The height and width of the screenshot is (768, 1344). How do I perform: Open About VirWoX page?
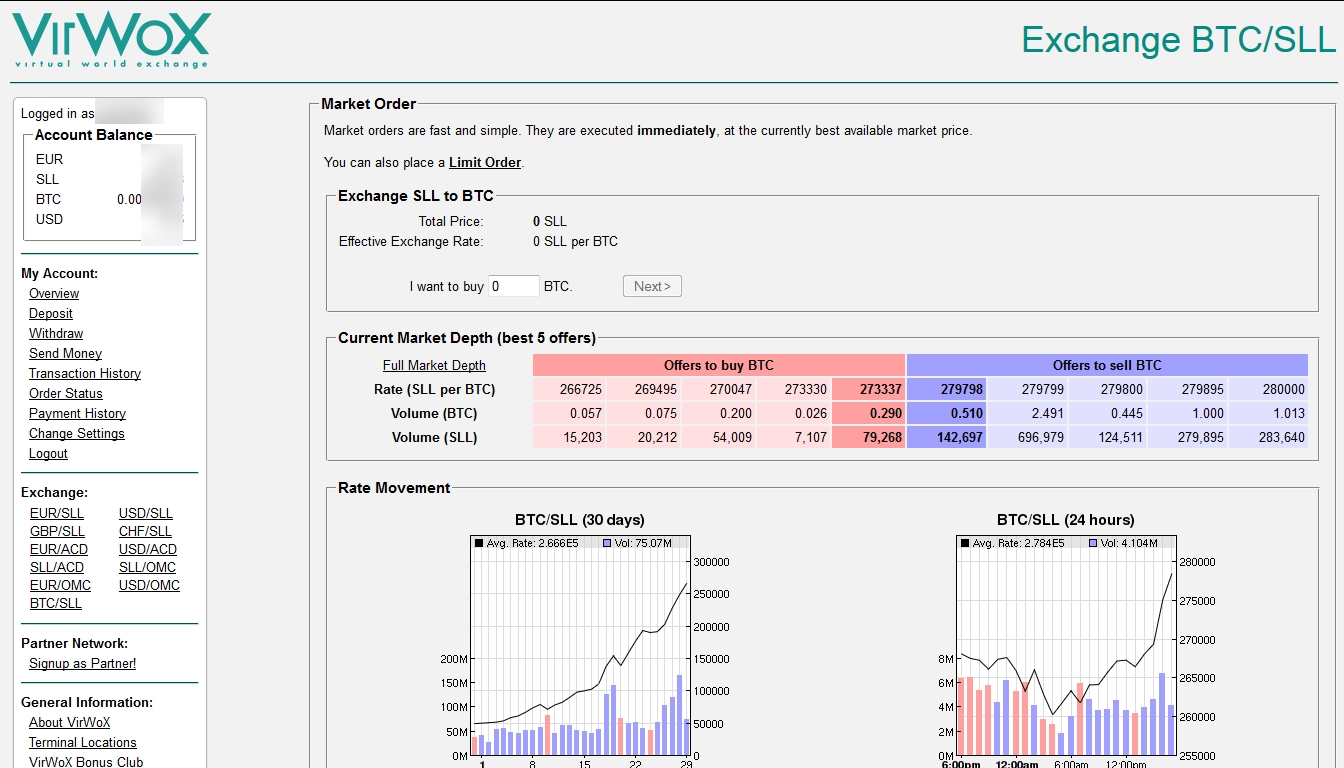[x=69, y=723]
